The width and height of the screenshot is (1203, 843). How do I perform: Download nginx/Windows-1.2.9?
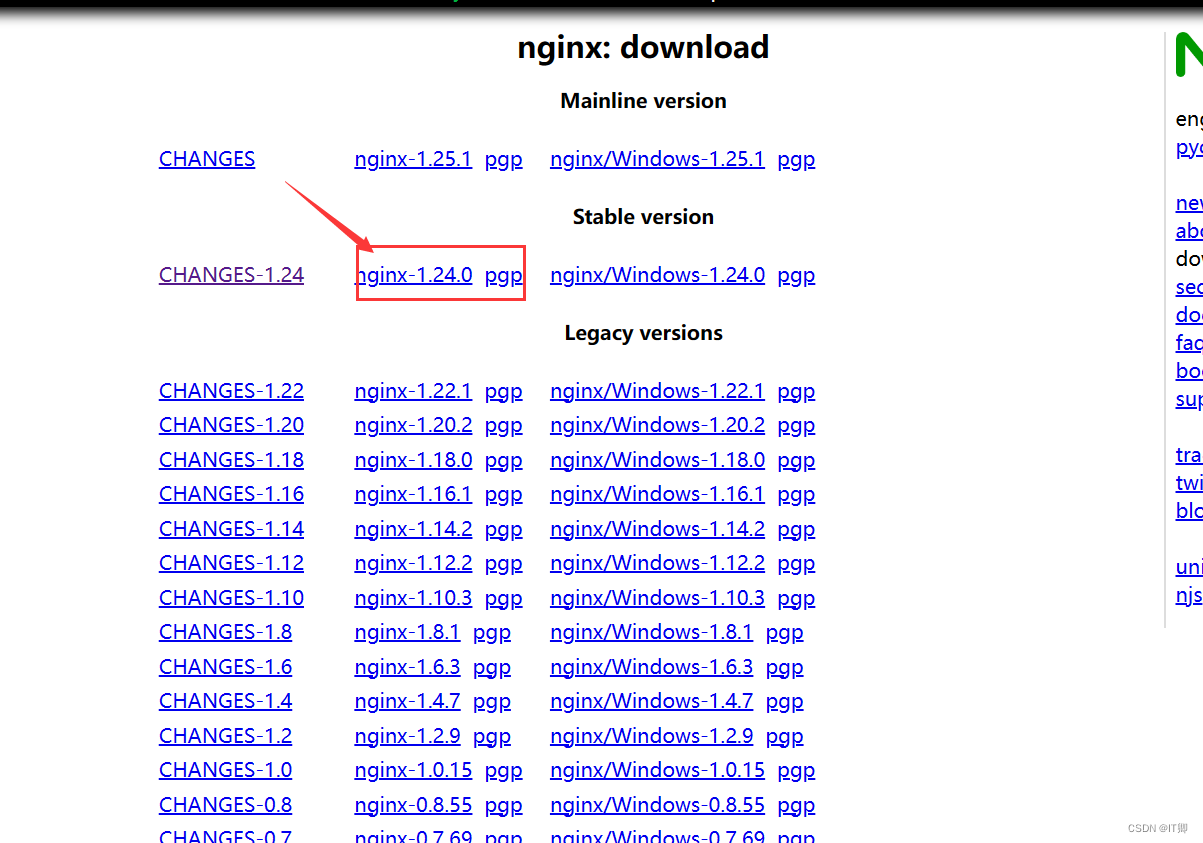pos(651,736)
